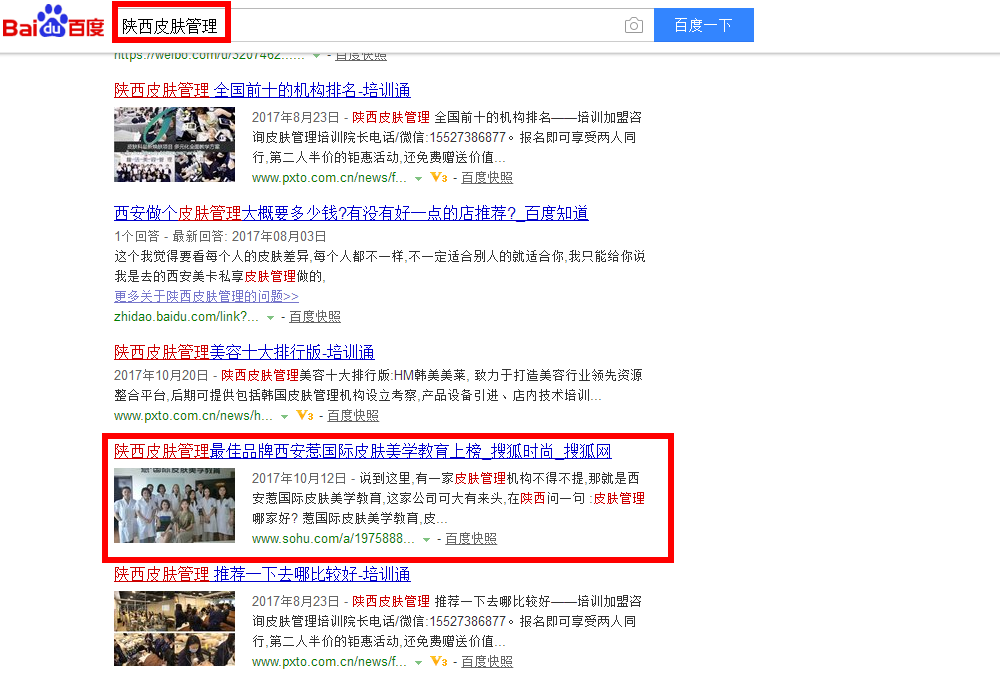1000x689 pixels.
Task: Click URL www.pxto.com.cn/news/h...
Action: tap(193, 415)
